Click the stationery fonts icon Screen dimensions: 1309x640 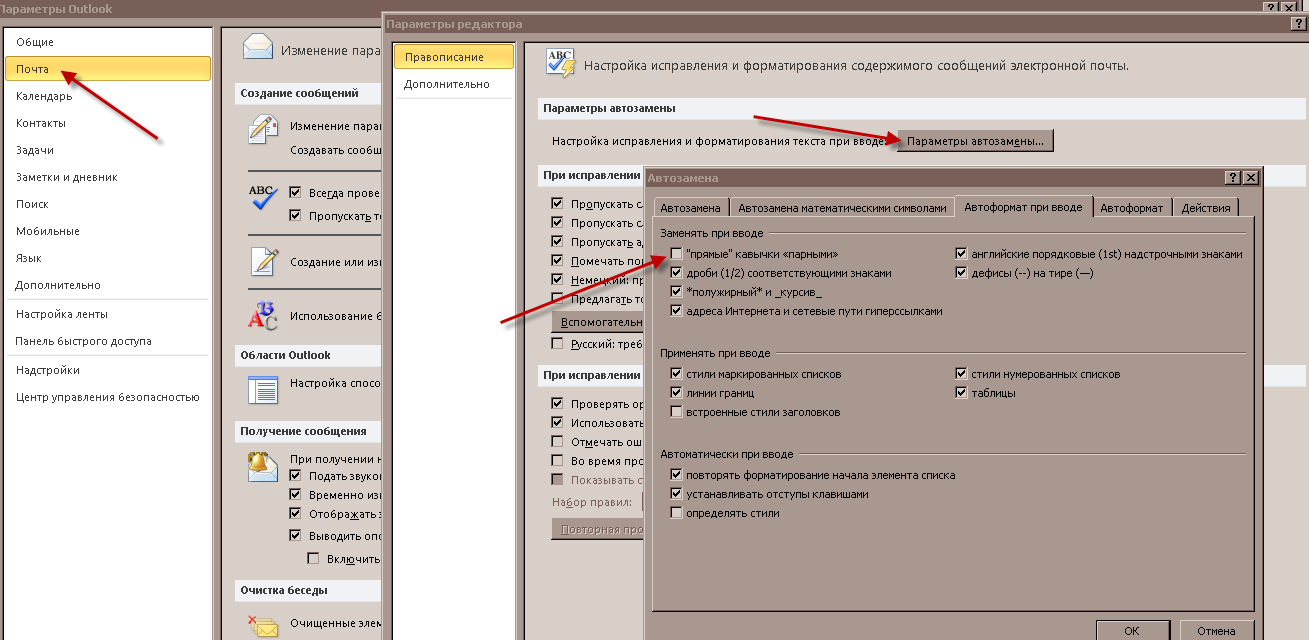tap(263, 315)
